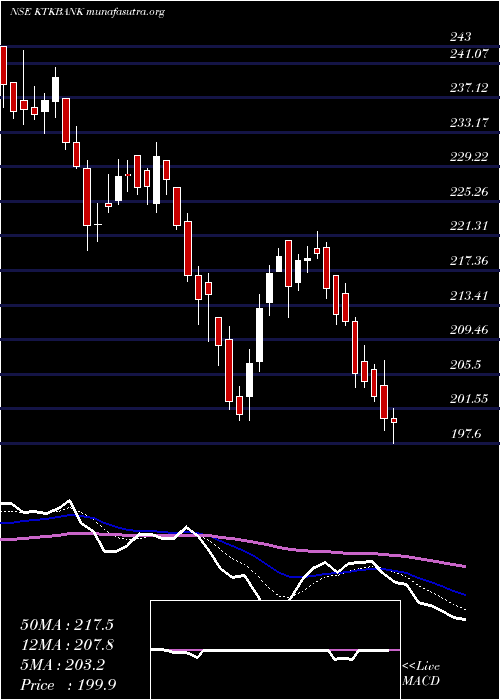The image size is (500, 700).
Task: Click the 50MA : 217.5 reading
Action: (x=65, y=625)
